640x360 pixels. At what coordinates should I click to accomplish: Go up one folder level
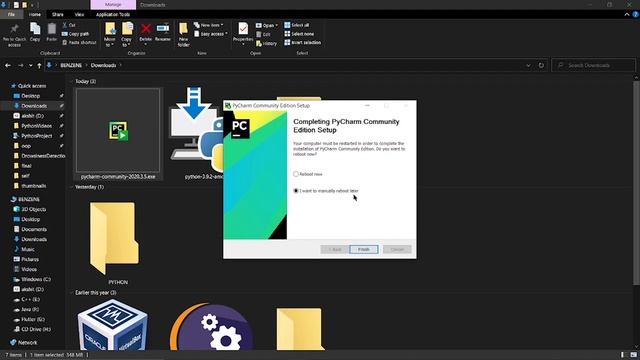(x=39, y=65)
